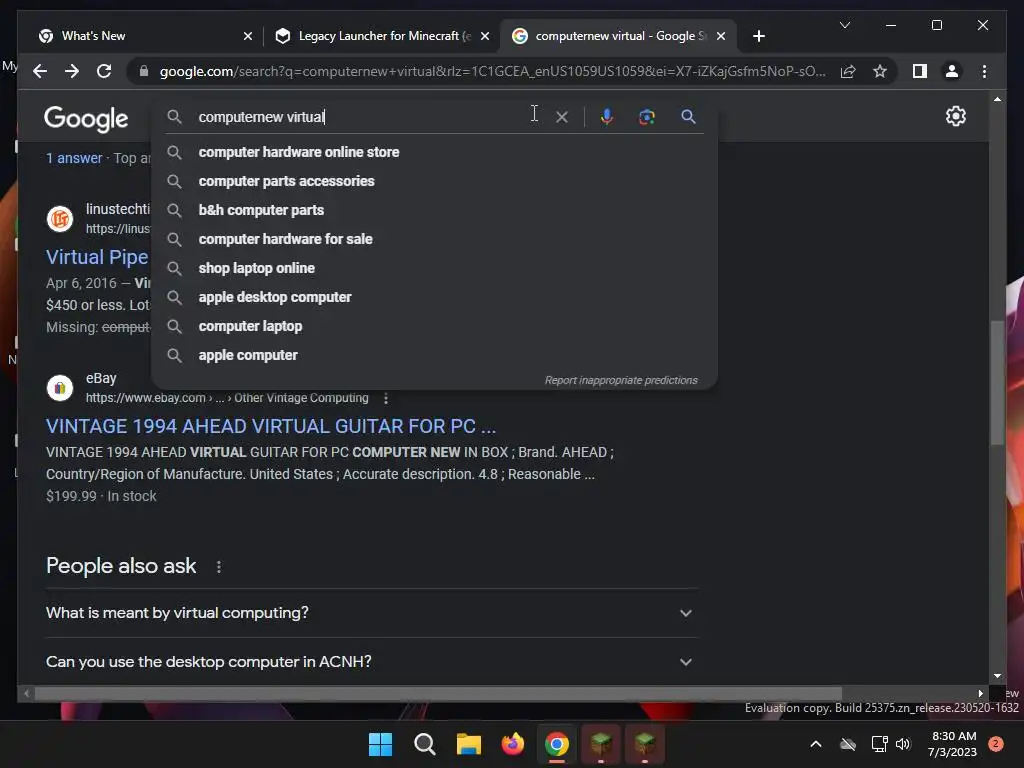Choose suggestion computer laptop
The height and width of the screenshot is (768, 1024).
point(434,326)
